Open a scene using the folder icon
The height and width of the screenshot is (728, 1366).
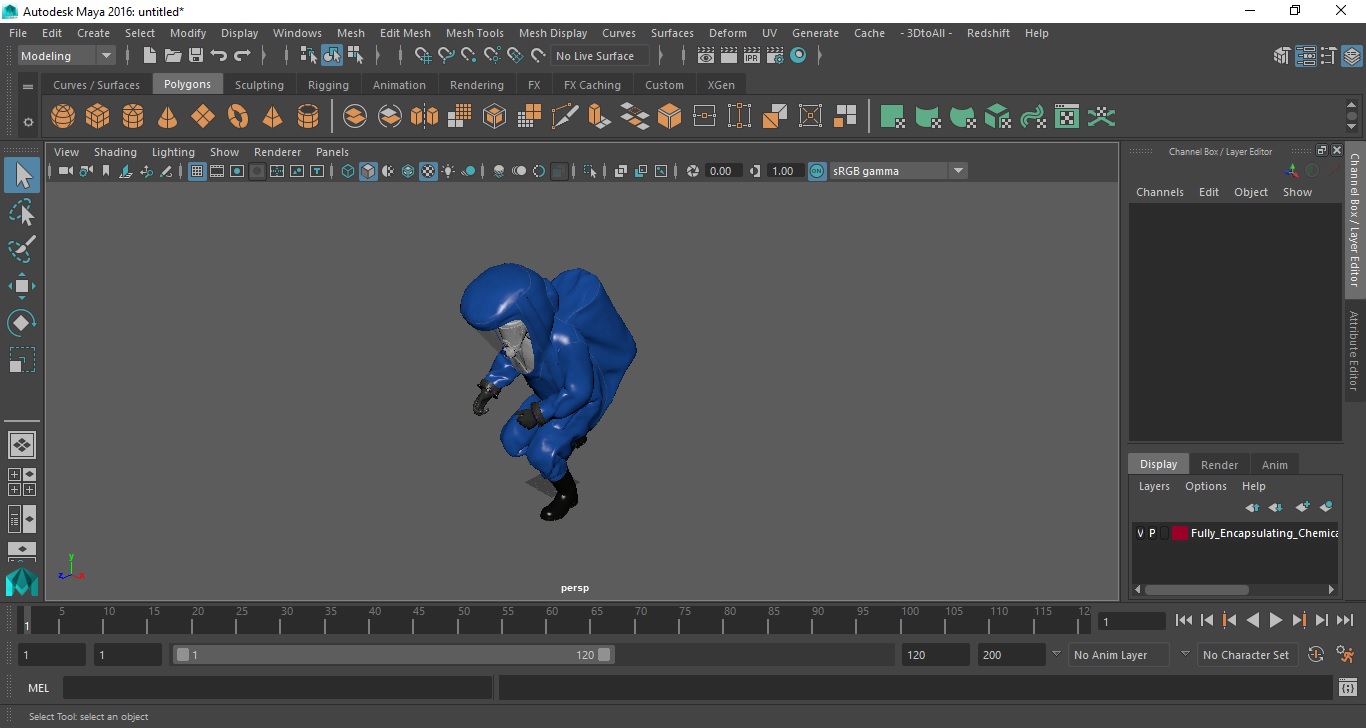point(173,56)
